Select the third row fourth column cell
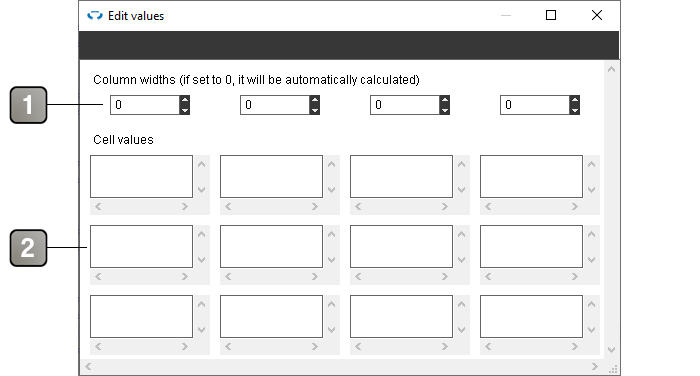This screenshot has height=376, width=700. click(531, 316)
